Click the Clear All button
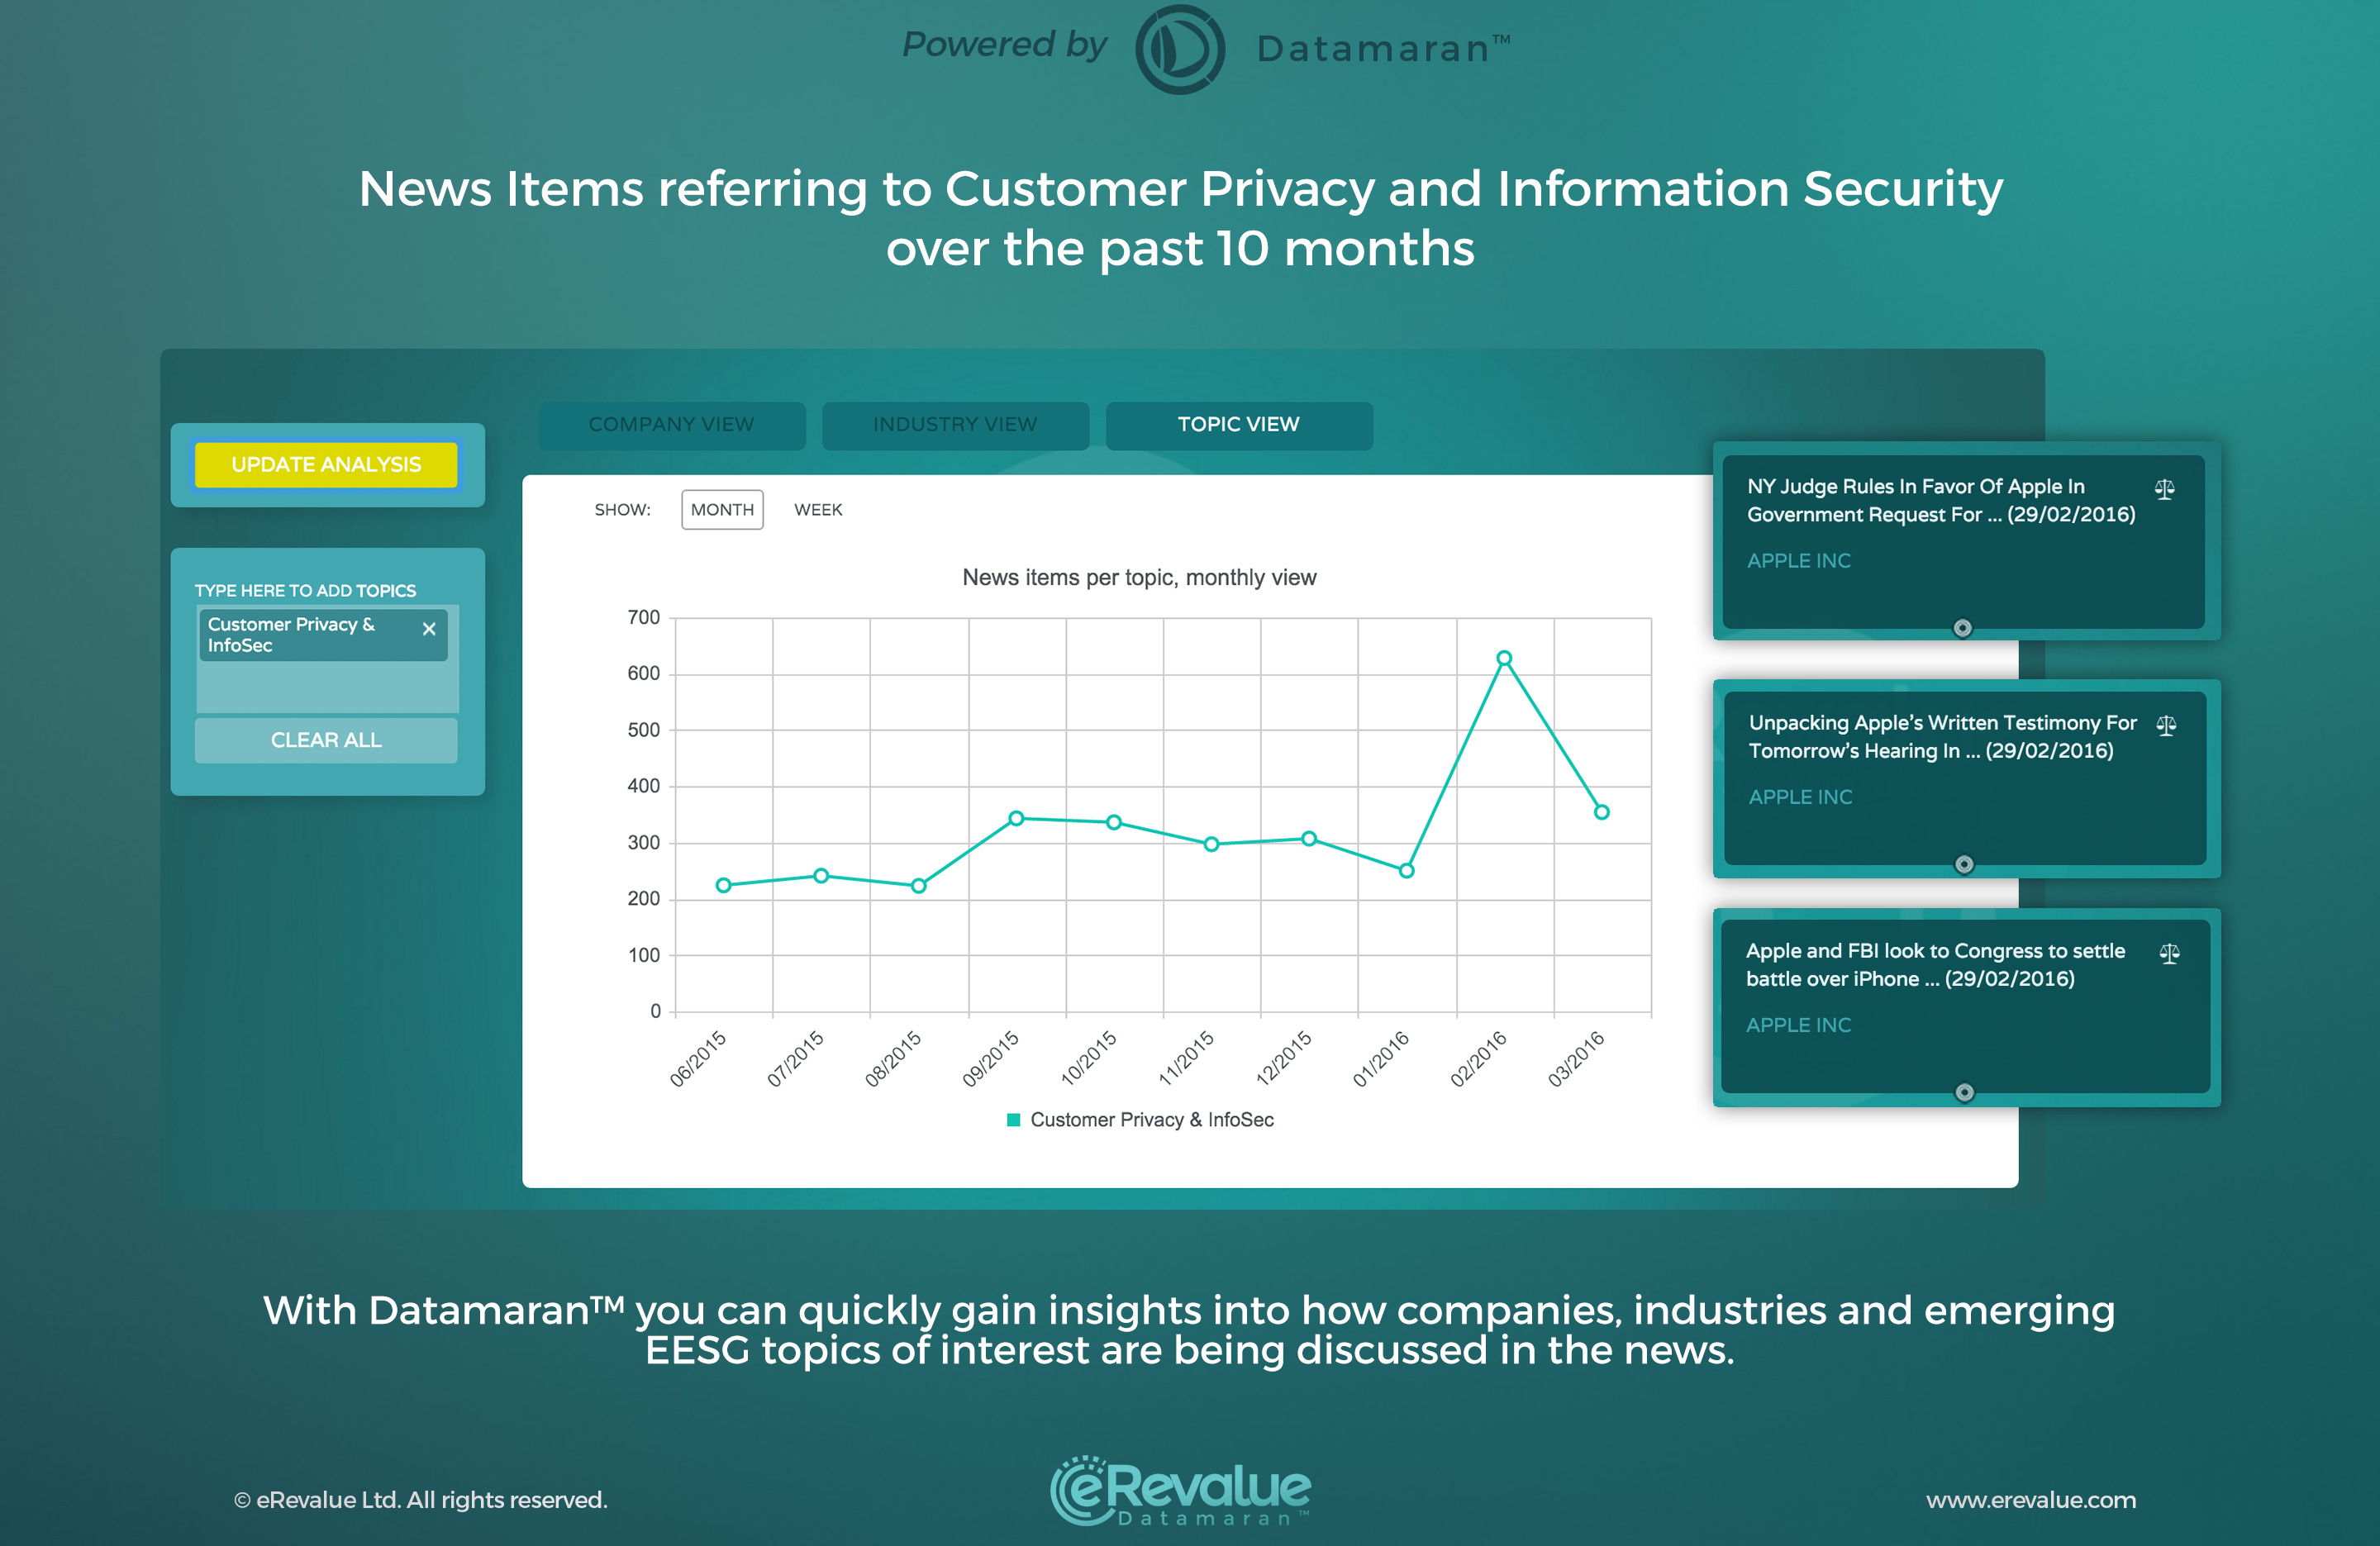Viewport: 2380px width, 1546px height. (x=326, y=740)
